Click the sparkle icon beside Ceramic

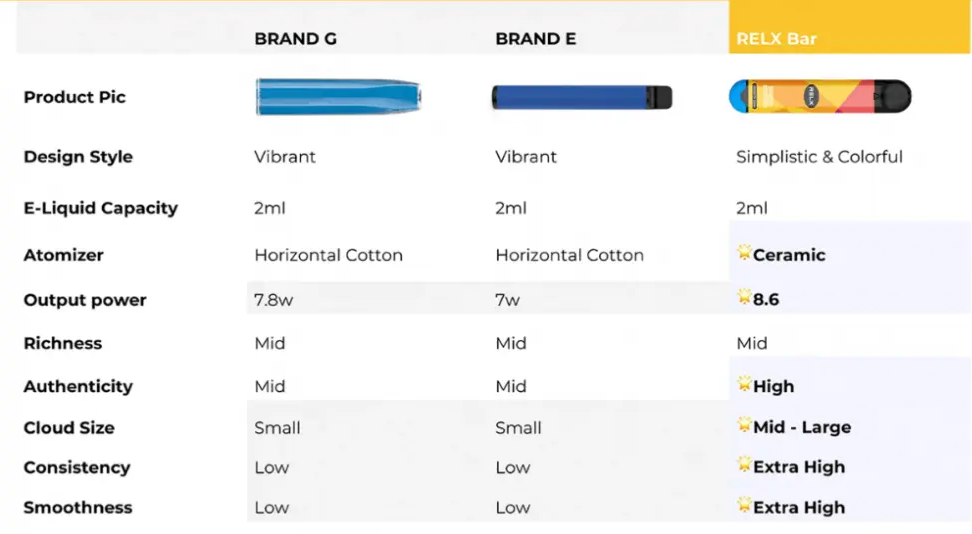pyautogui.click(x=744, y=253)
